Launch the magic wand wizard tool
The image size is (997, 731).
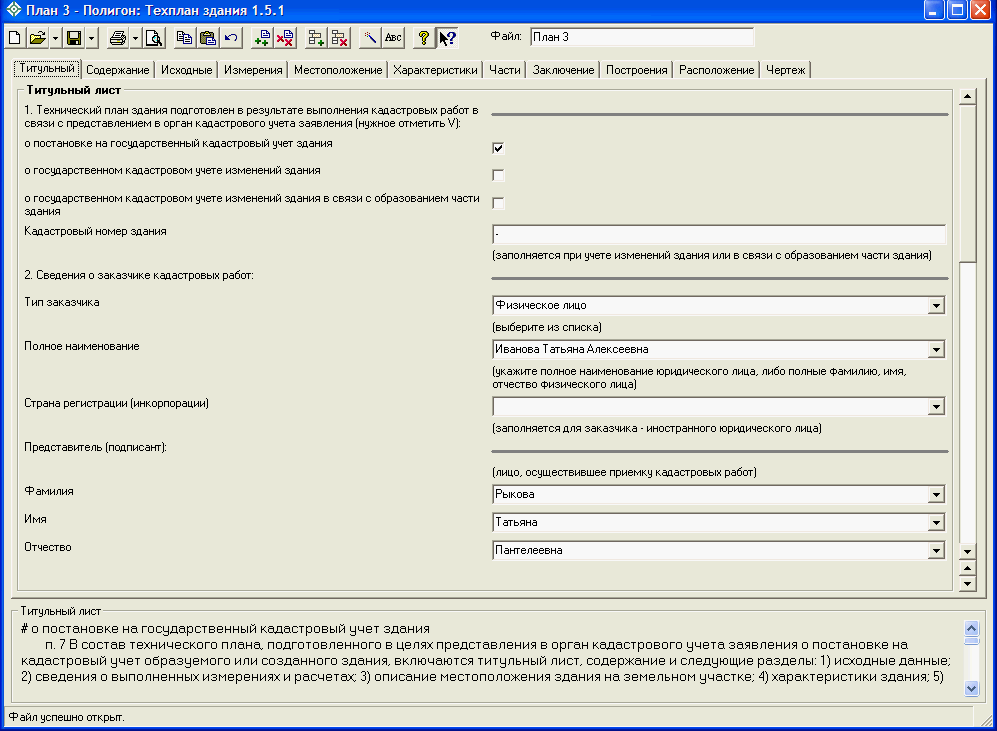coord(370,38)
